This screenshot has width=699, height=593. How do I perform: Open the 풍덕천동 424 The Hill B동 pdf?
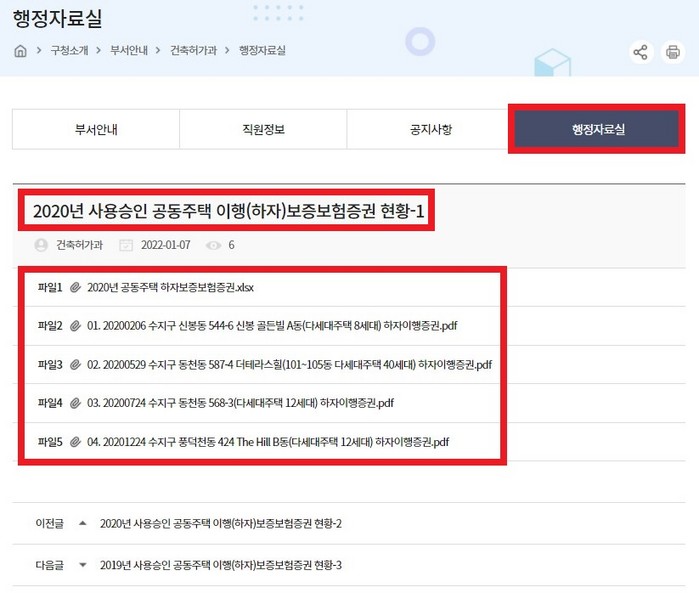point(268,441)
